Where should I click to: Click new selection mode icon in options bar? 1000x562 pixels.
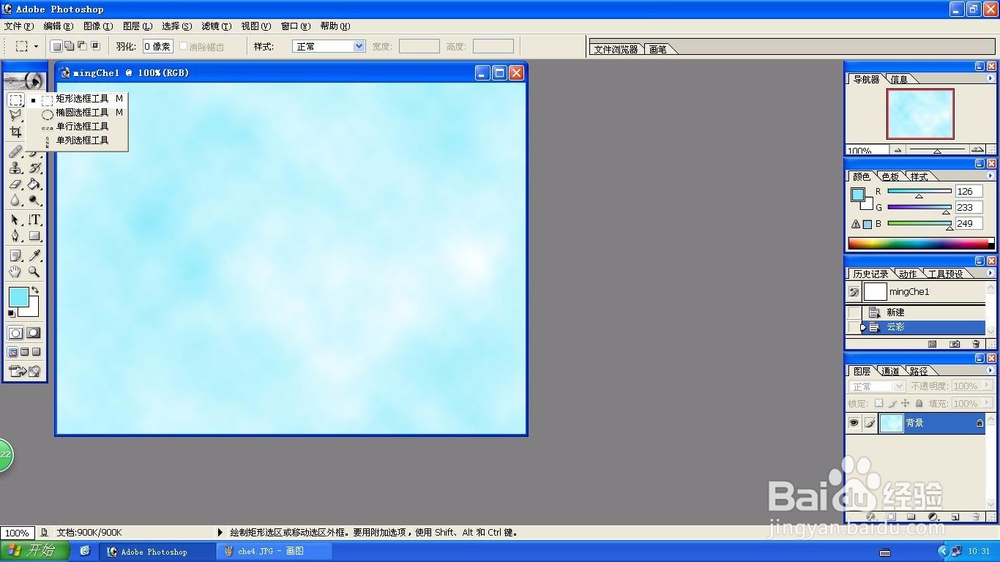[56, 46]
